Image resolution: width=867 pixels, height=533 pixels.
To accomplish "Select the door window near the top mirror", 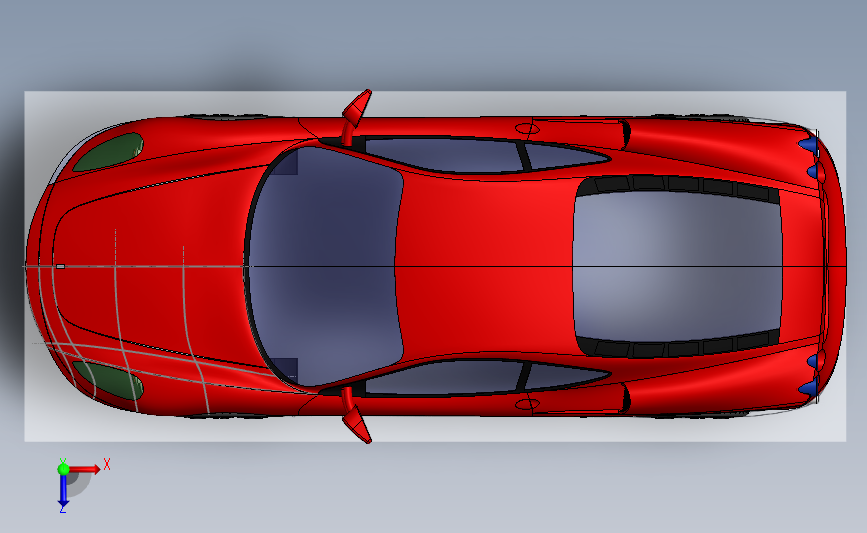I will tap(445, 155).
